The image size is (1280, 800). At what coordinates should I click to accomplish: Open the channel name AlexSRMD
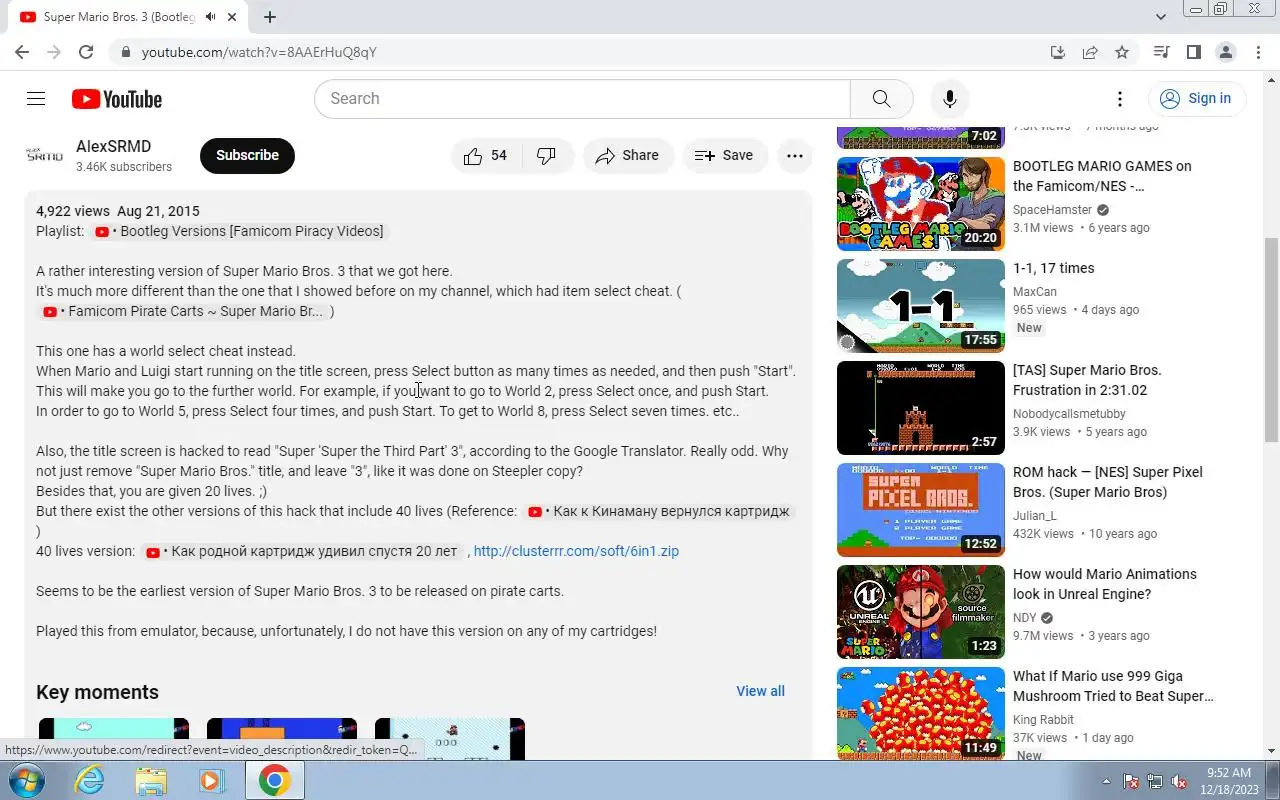click(113, 146)
